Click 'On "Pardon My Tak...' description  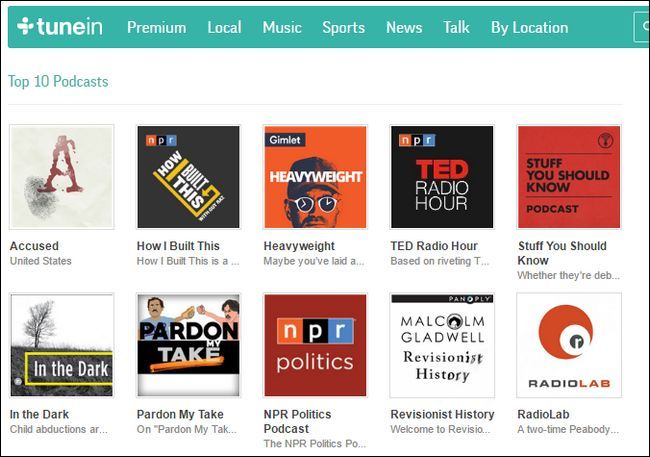click(187, 430)
